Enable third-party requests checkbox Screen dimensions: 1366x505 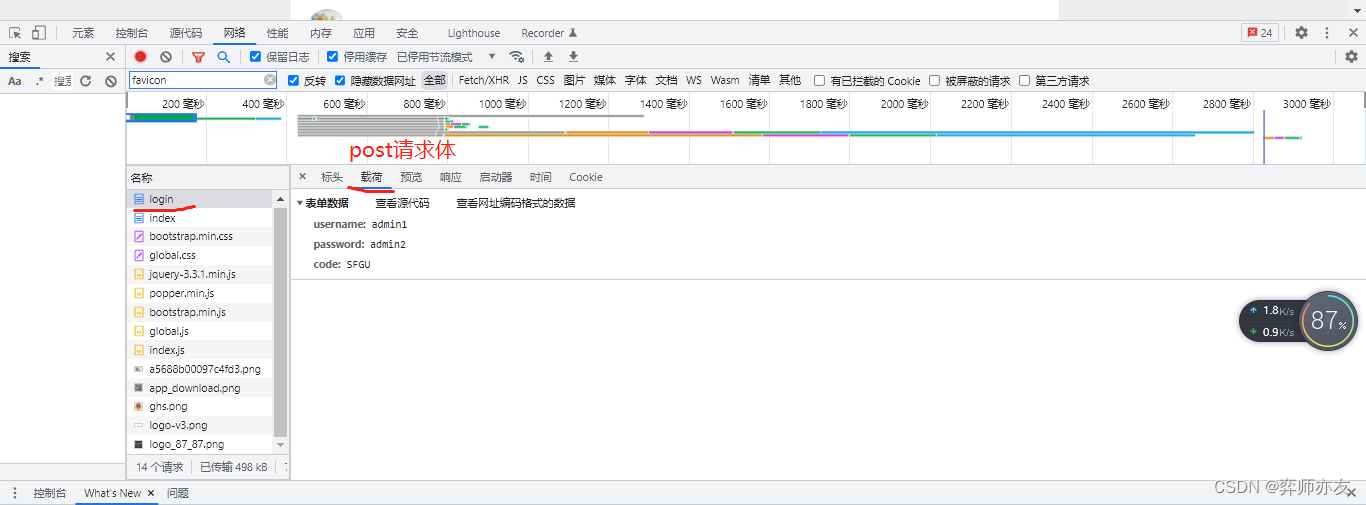click(x=1024, y=81)
